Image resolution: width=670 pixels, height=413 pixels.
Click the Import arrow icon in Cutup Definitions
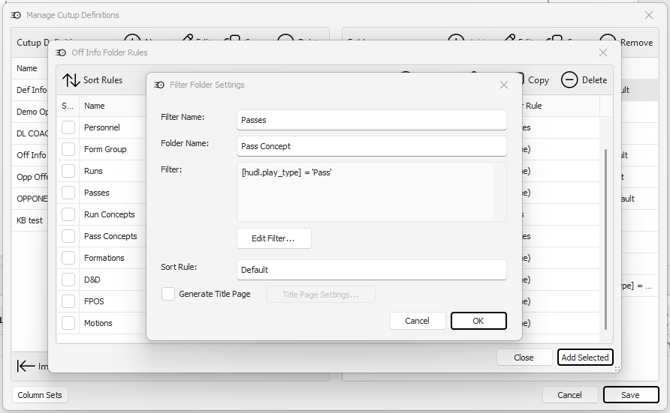26,366
